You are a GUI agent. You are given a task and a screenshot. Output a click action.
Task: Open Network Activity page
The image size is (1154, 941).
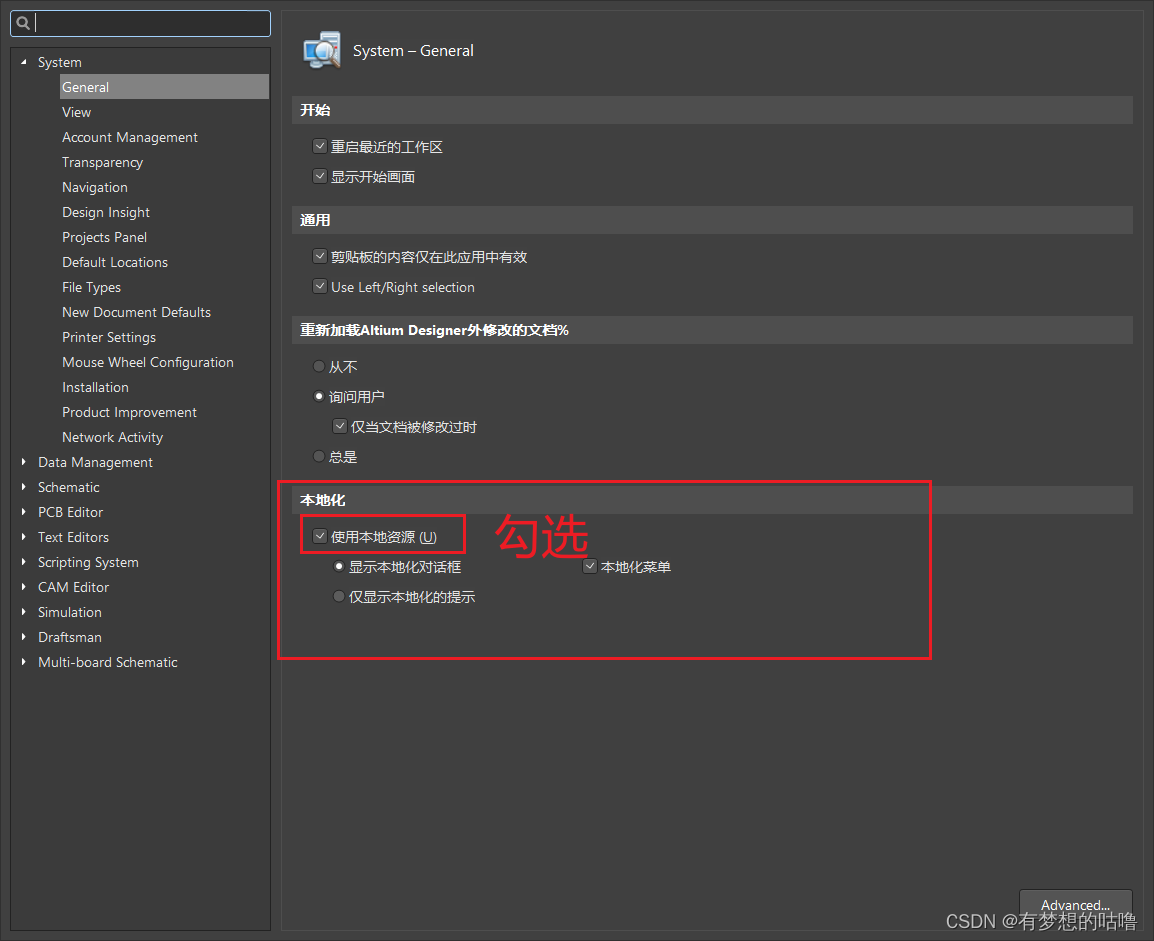click(x=113, y=437)
